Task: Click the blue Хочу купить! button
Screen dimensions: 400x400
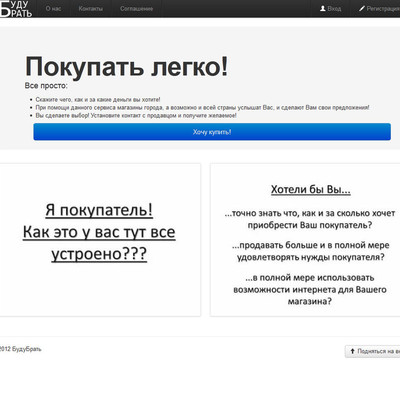Action: 212,132
